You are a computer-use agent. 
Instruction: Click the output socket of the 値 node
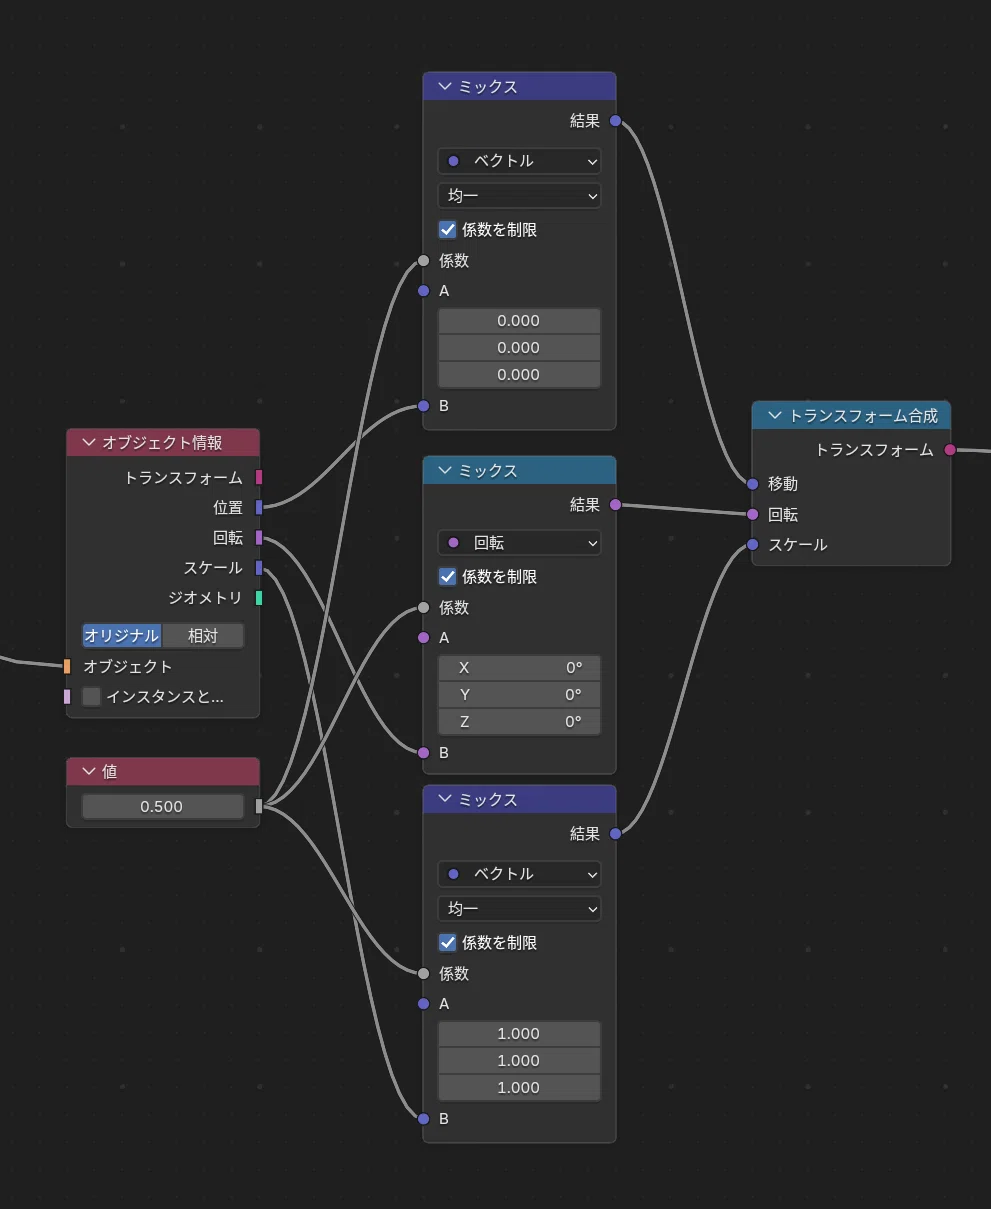click(x=259, y=806)
